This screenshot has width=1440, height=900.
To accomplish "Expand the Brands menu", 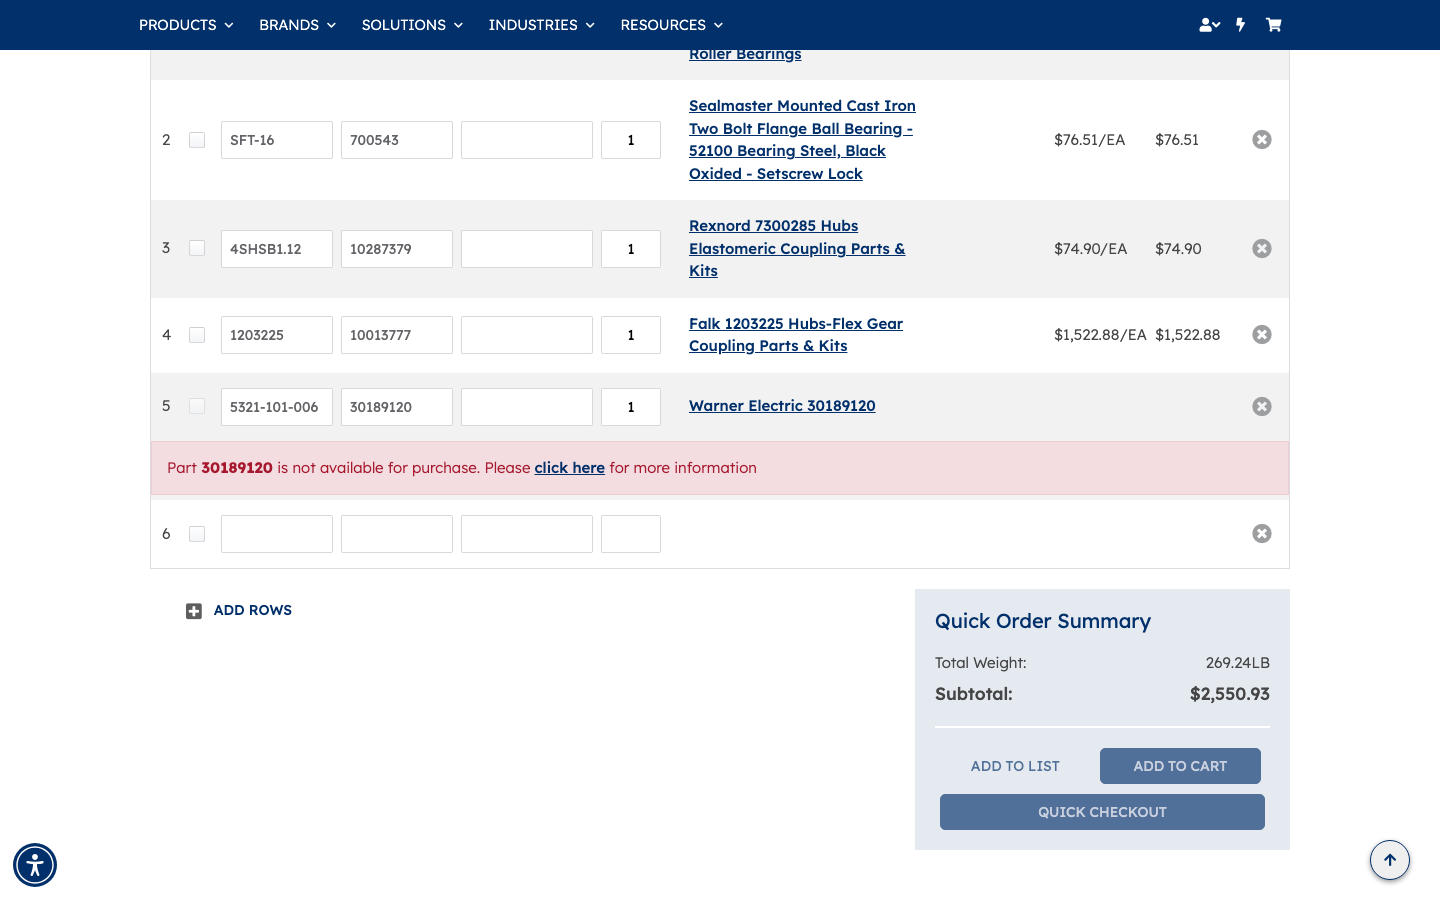I will (x=297, y=25).
